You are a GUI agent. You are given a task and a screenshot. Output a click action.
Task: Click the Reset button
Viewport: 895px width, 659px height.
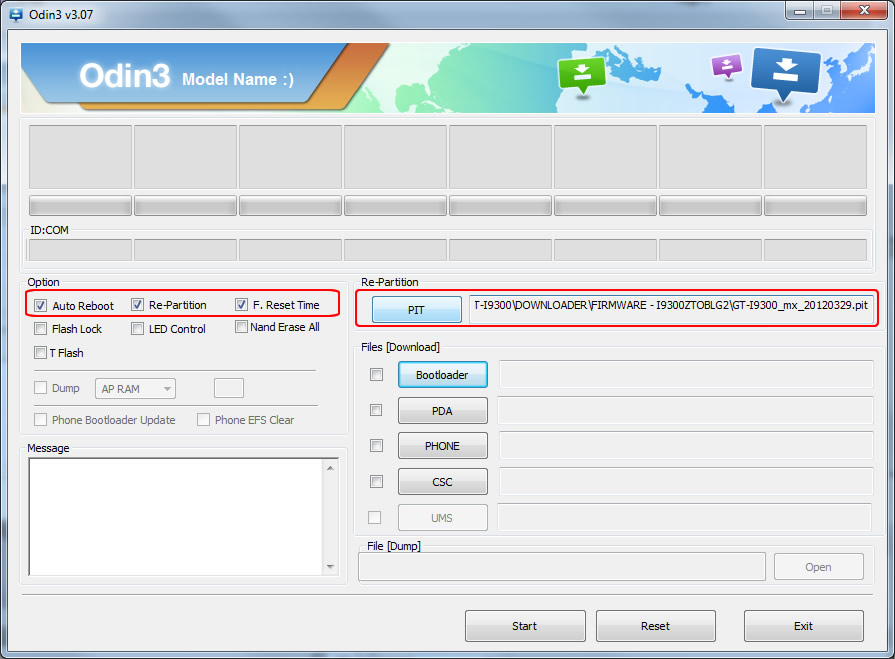point(656,626)
